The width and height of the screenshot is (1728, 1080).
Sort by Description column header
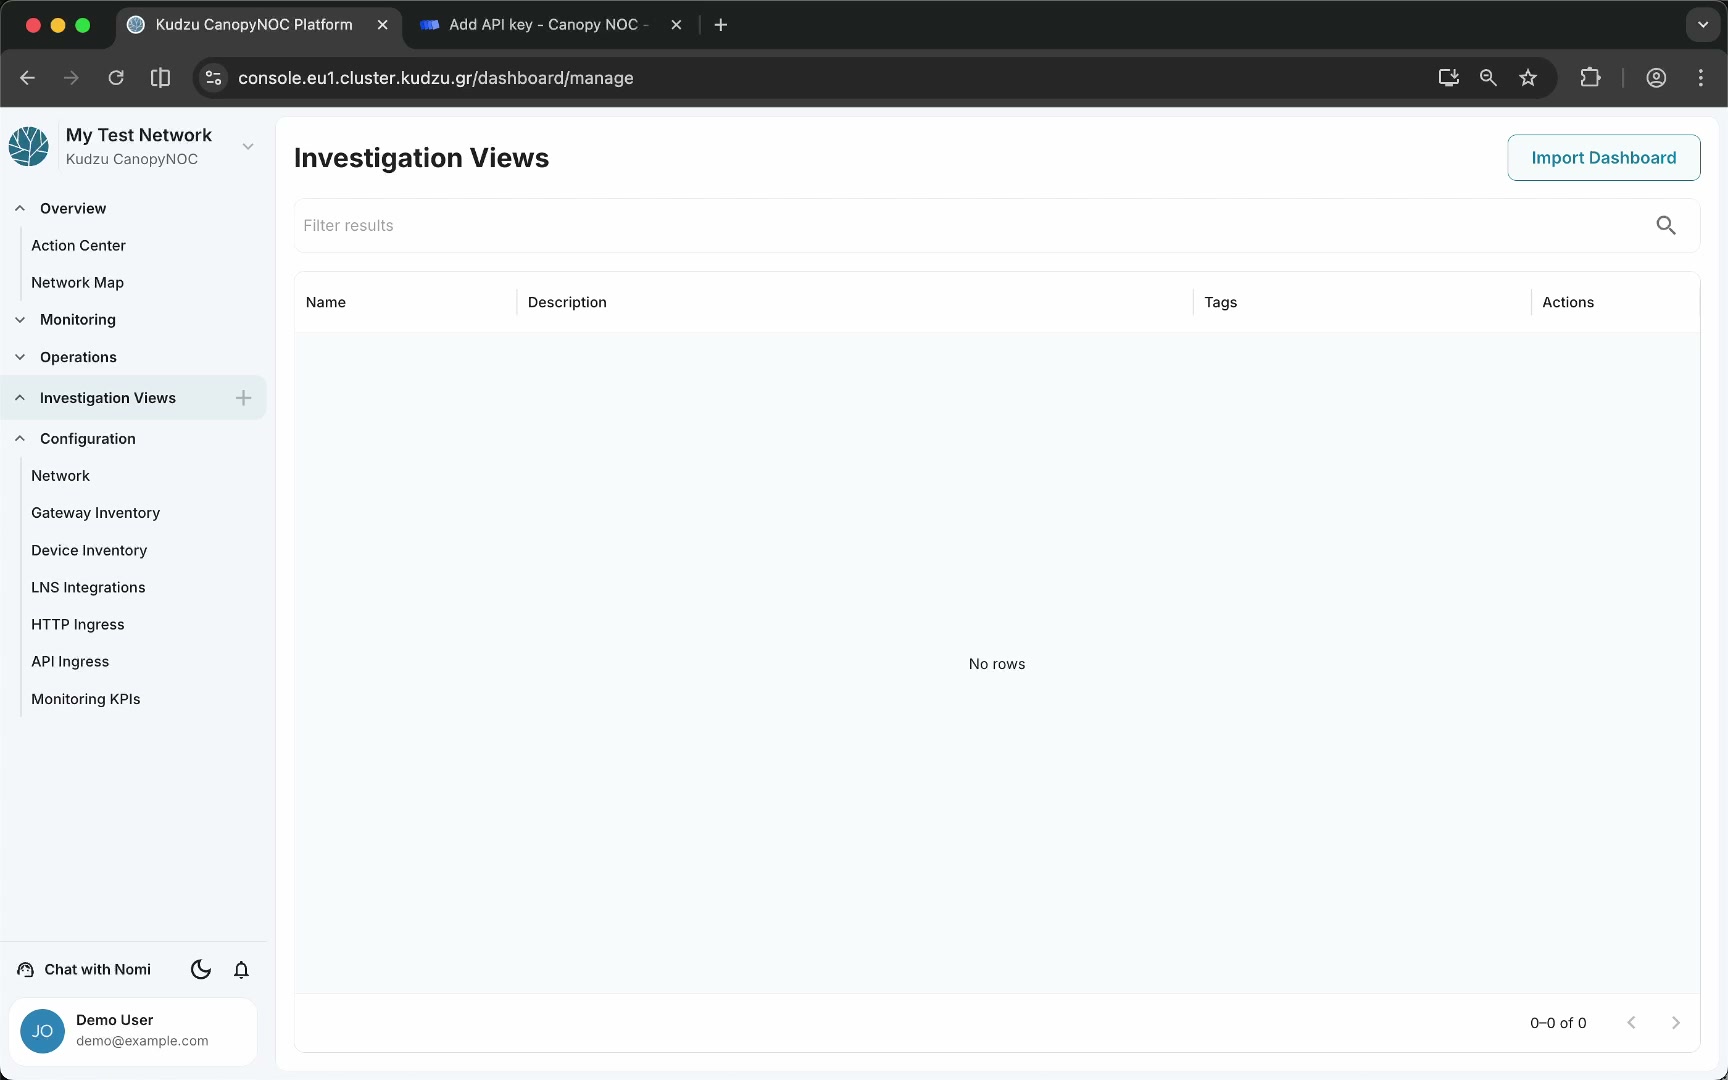pyautogui.click(x=567, y=302)
